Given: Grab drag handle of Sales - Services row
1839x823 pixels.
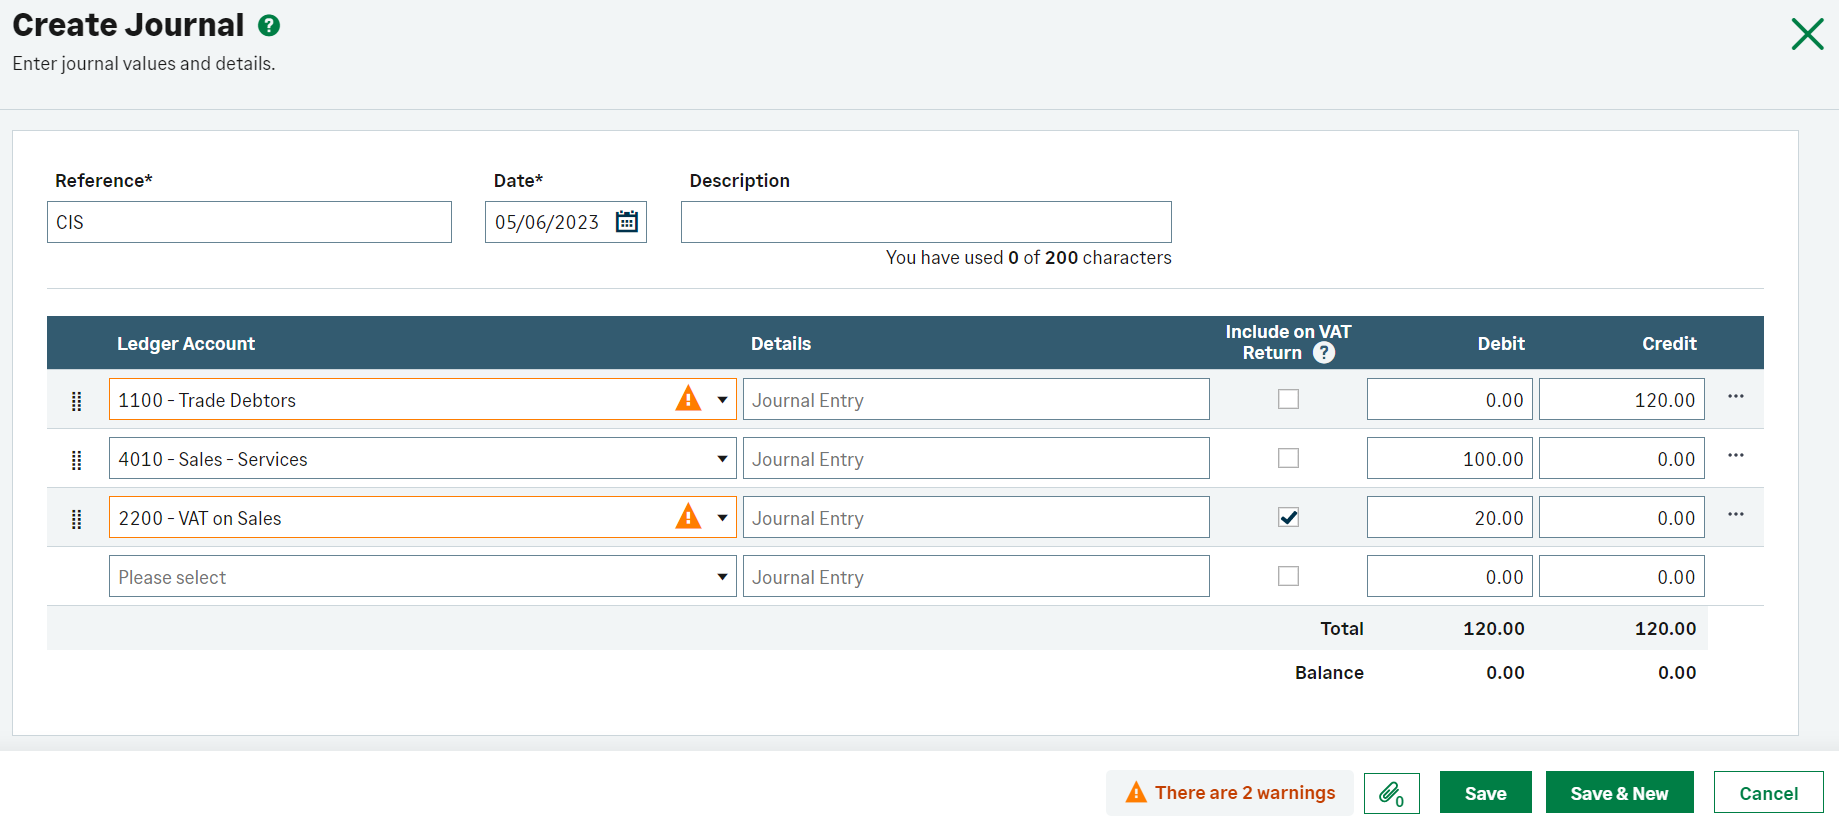Looking at the screenshot, I should pos(77,460).
